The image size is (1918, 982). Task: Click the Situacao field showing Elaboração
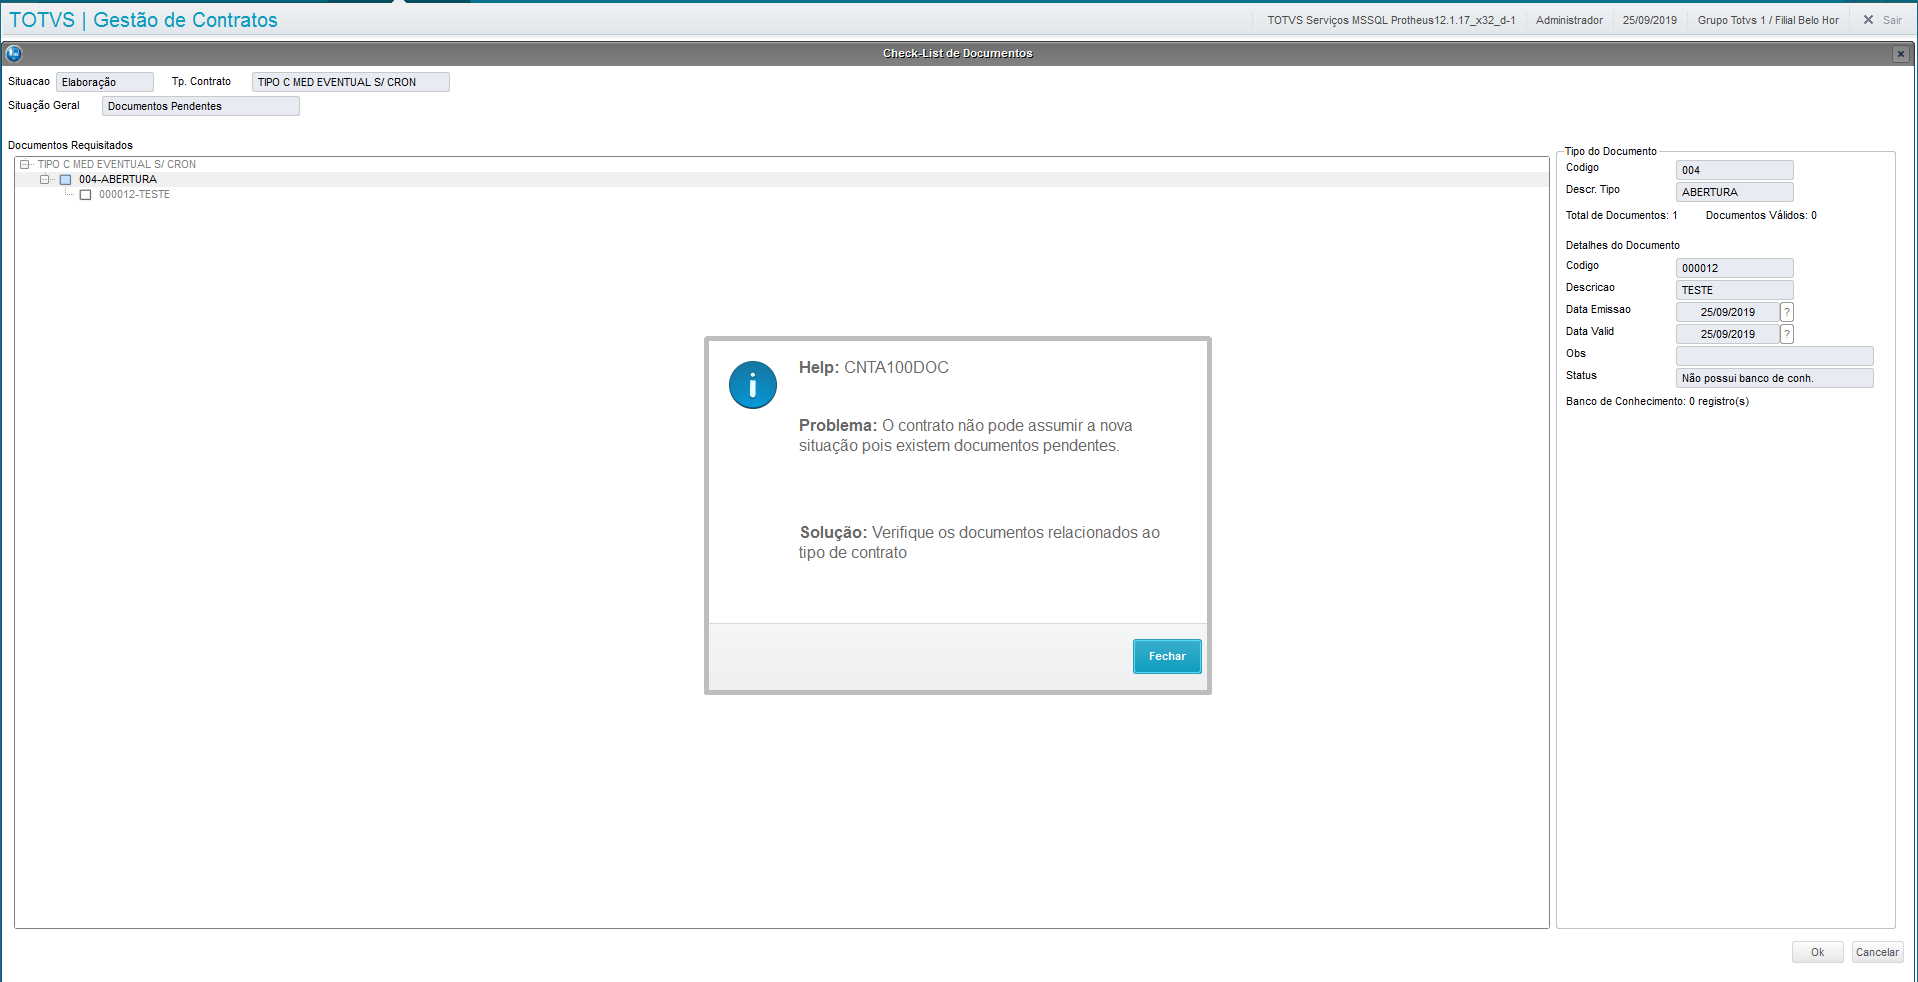pyautogui.click(x=105, y=82)
